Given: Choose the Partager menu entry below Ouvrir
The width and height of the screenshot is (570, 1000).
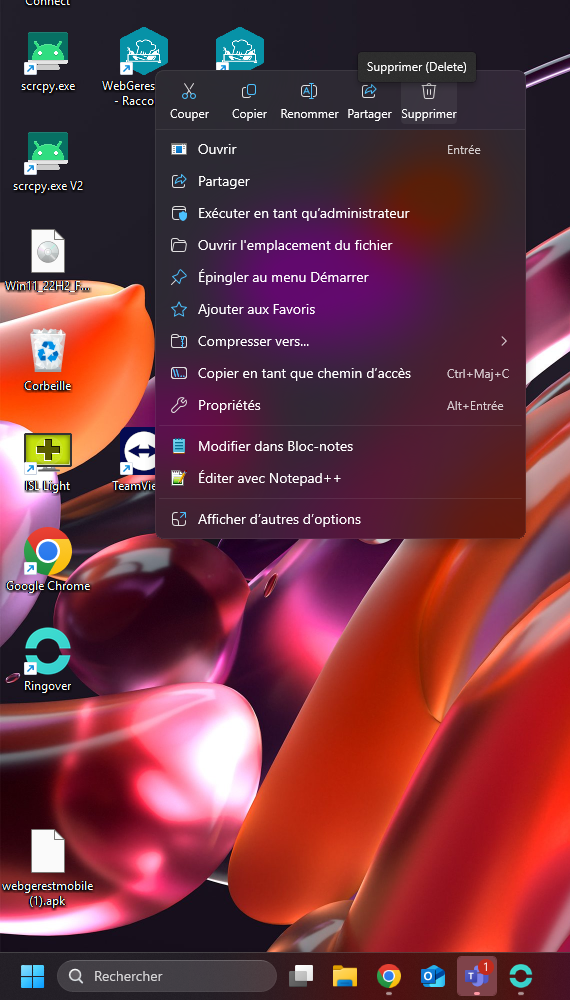Looking at the screenshot, I should coord(340,181).
